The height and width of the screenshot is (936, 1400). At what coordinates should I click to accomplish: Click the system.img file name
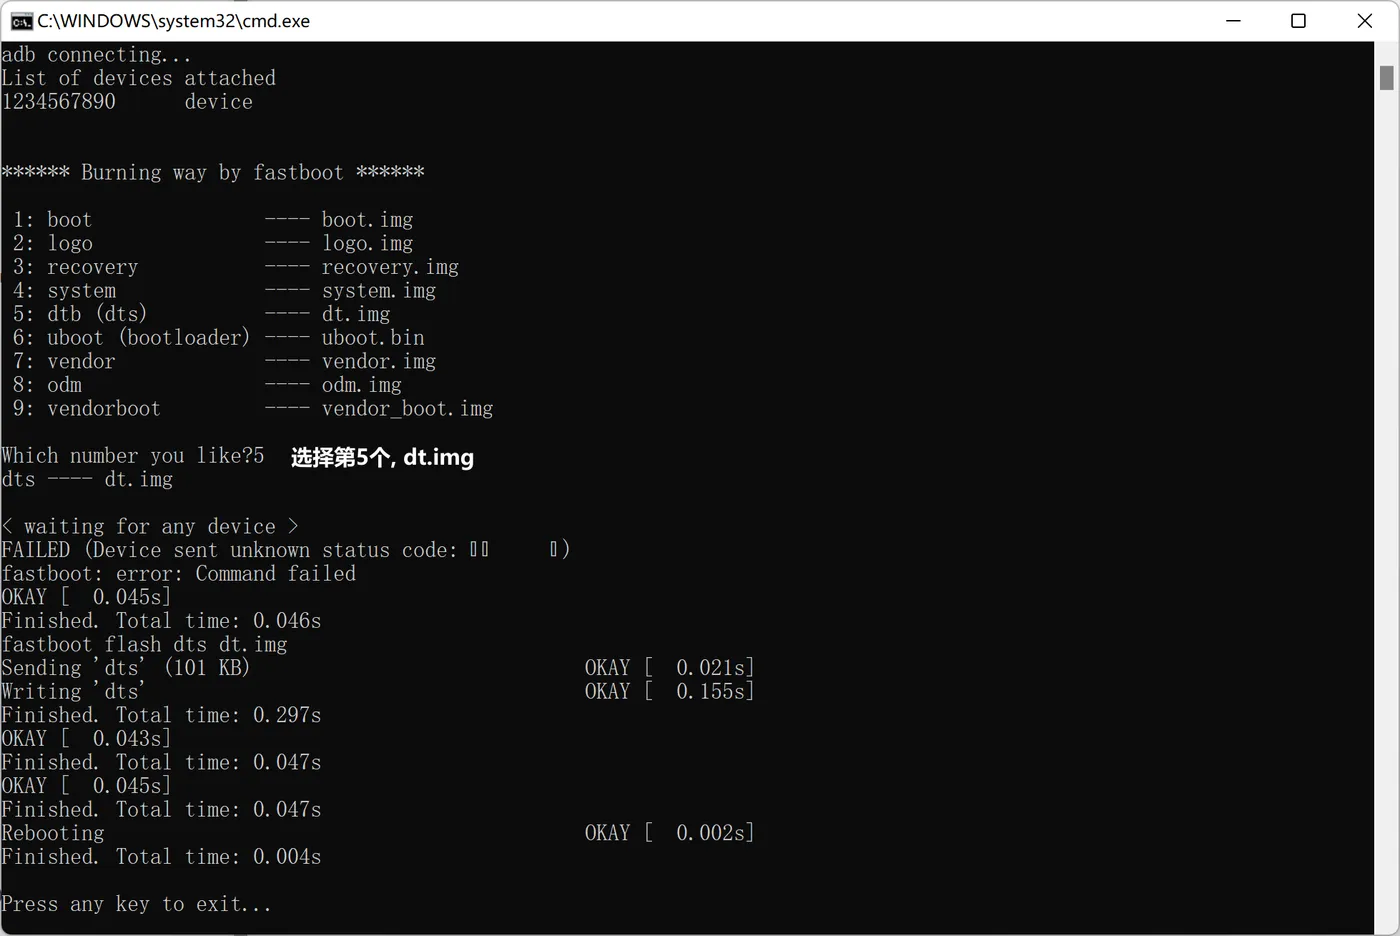[x=378, y=291]
